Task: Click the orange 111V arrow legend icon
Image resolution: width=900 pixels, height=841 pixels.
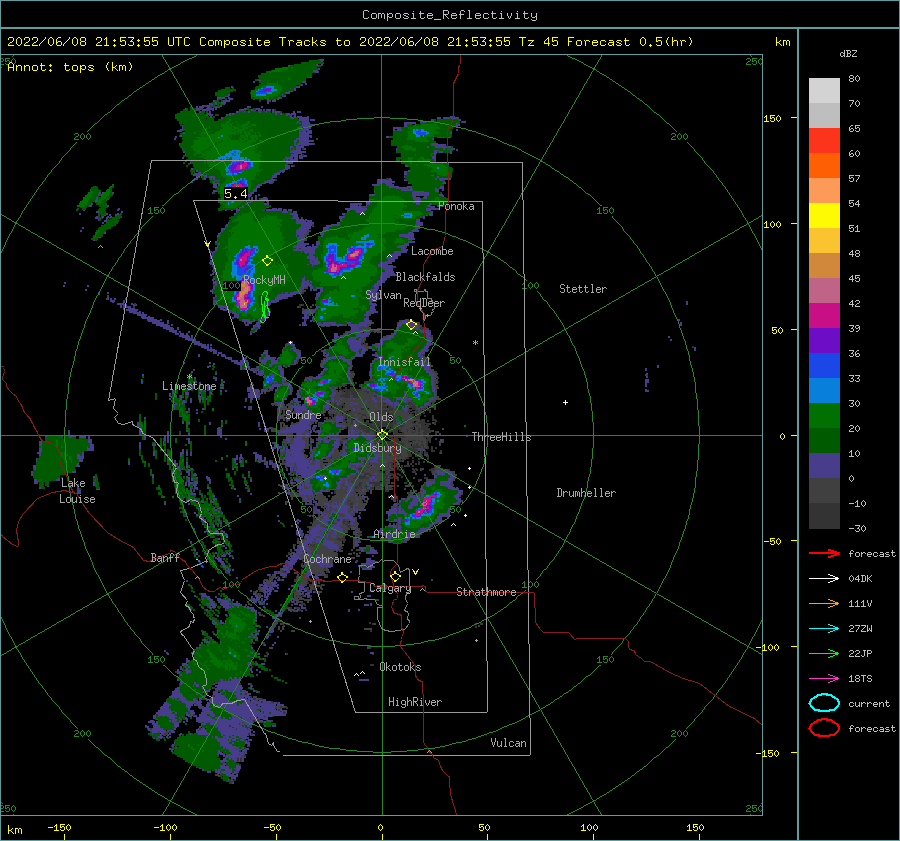Action: click(824, 603)
